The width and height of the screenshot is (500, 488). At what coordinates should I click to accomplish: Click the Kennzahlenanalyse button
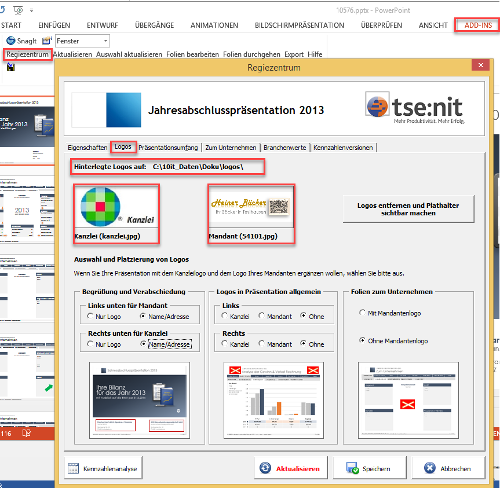(103, 468)
